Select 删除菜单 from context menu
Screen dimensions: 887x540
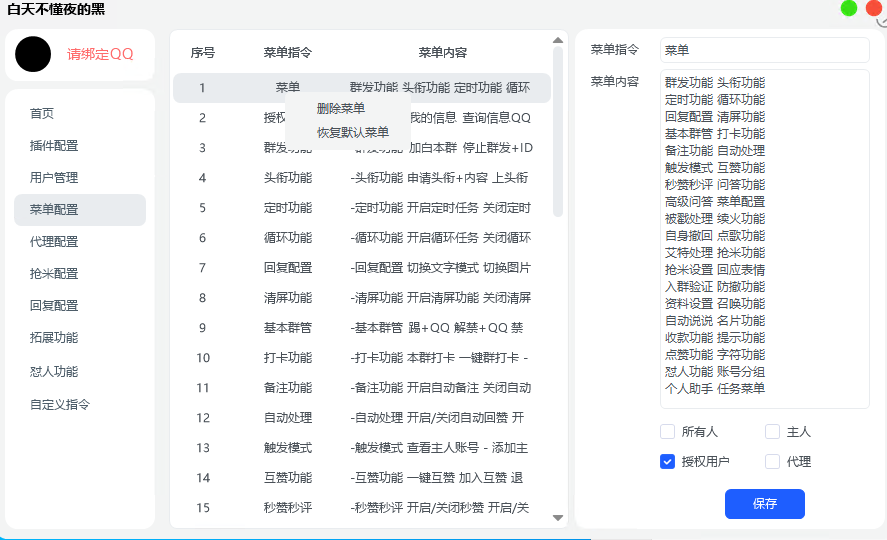click(x=341, y=108)
